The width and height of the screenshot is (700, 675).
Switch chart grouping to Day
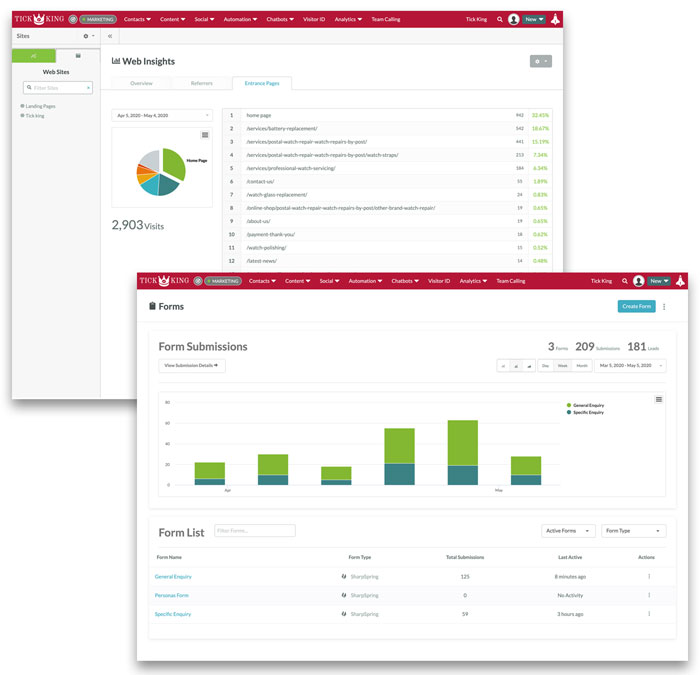[x=545, y=366]
